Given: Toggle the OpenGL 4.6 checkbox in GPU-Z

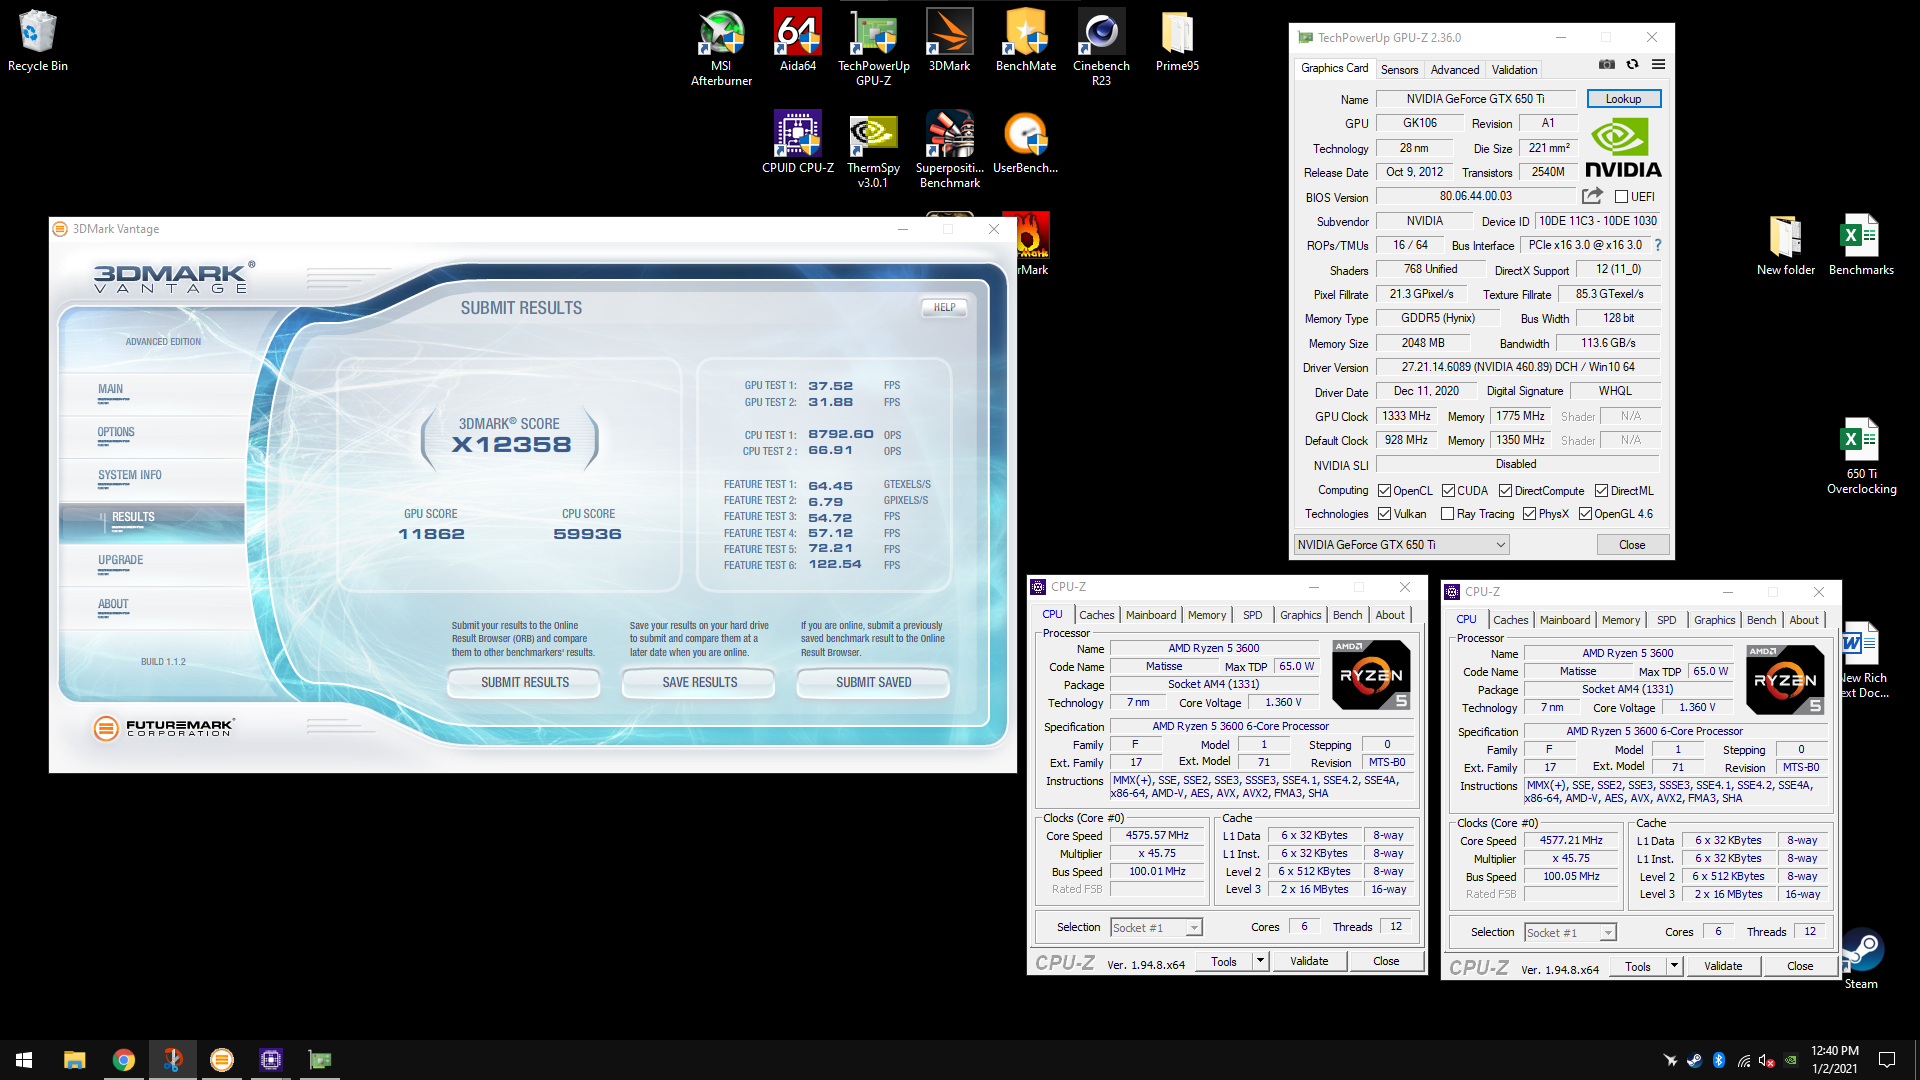Looking at the screenshot, I should [x=1585, y=514].
